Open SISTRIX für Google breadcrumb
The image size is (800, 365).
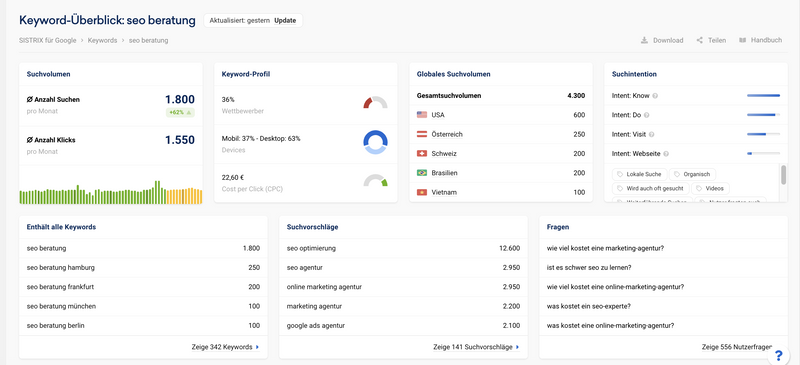coord(47,40)
